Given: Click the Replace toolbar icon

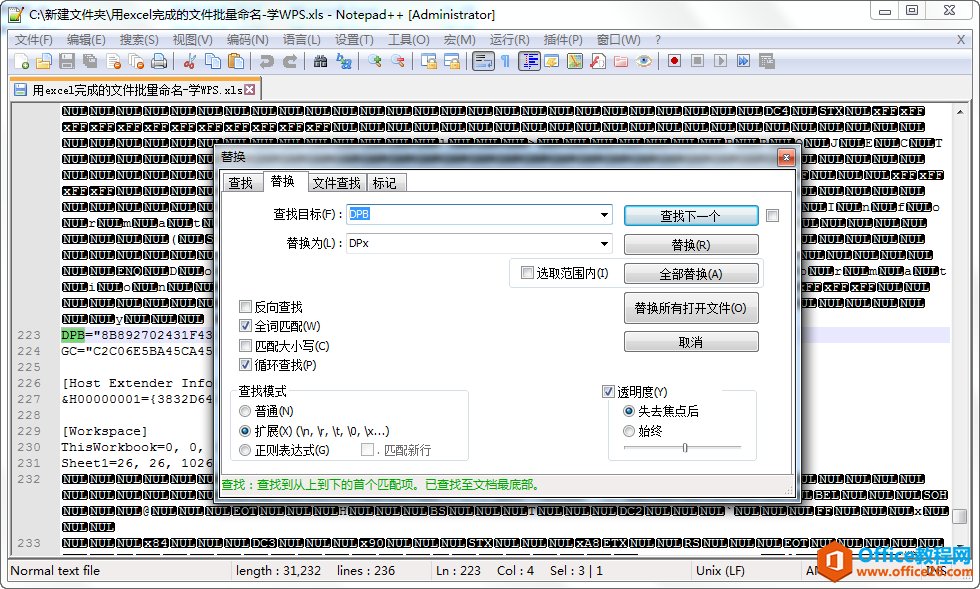Looking at the screenshot, I should [x=344, y=61].
